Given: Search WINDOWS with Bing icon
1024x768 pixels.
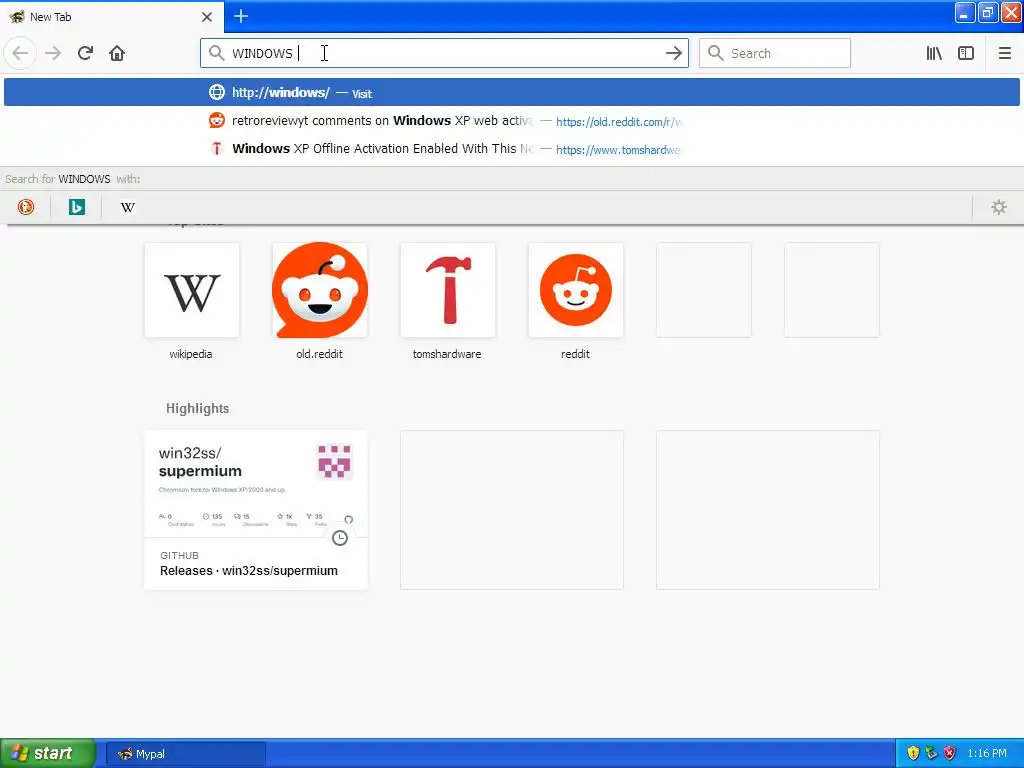Looking at the screenshot, I should tap(76, 207).
